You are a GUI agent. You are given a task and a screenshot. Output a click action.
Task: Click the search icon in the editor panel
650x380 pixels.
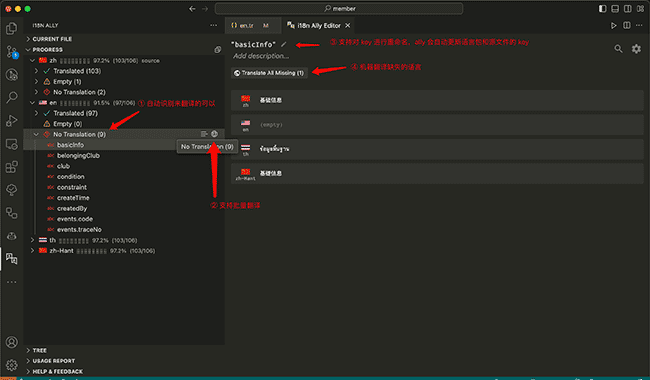point(618,49)
